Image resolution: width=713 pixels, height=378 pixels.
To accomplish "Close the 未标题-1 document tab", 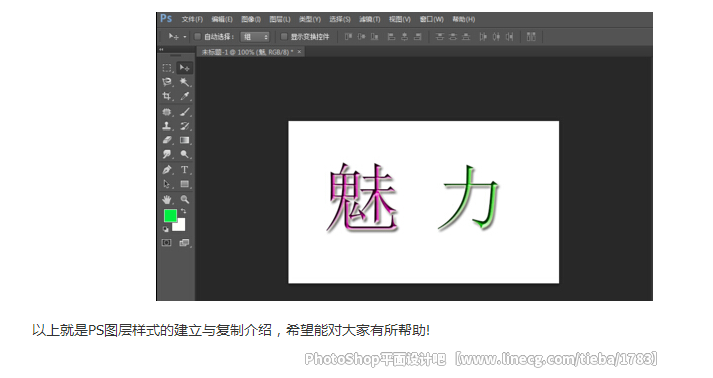I will (299, 52).
